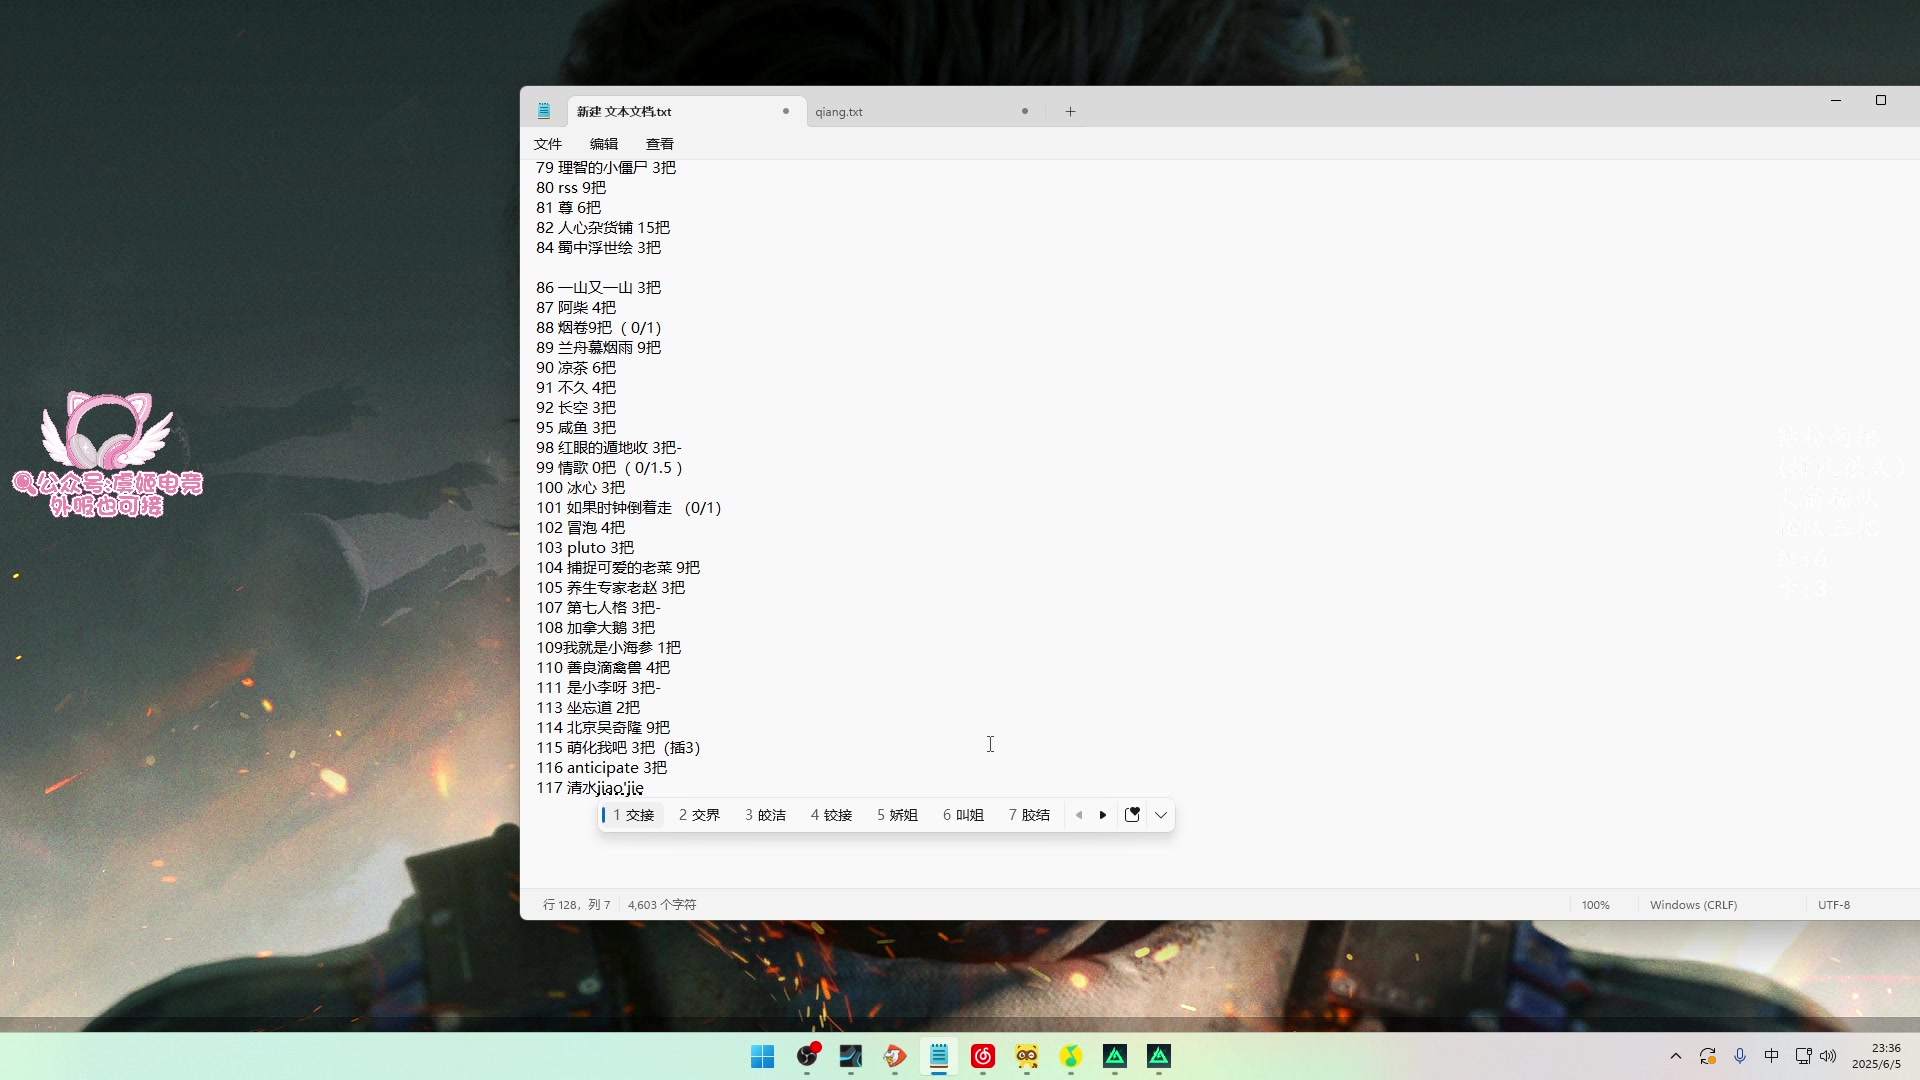Minimize the Notepad window

pos(1836,101)
